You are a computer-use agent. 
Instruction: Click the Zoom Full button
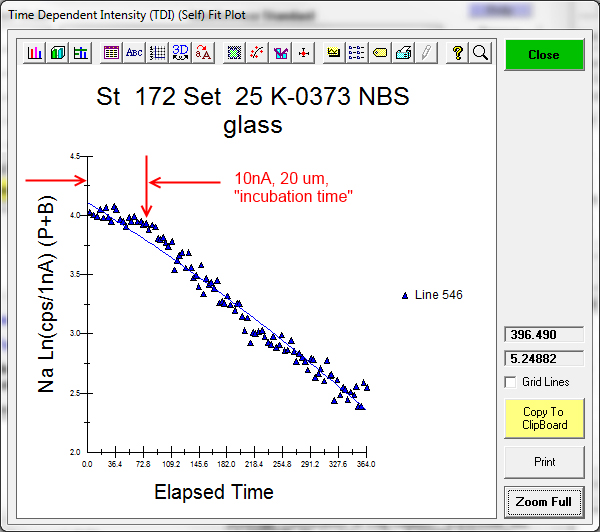coord(544,501)
